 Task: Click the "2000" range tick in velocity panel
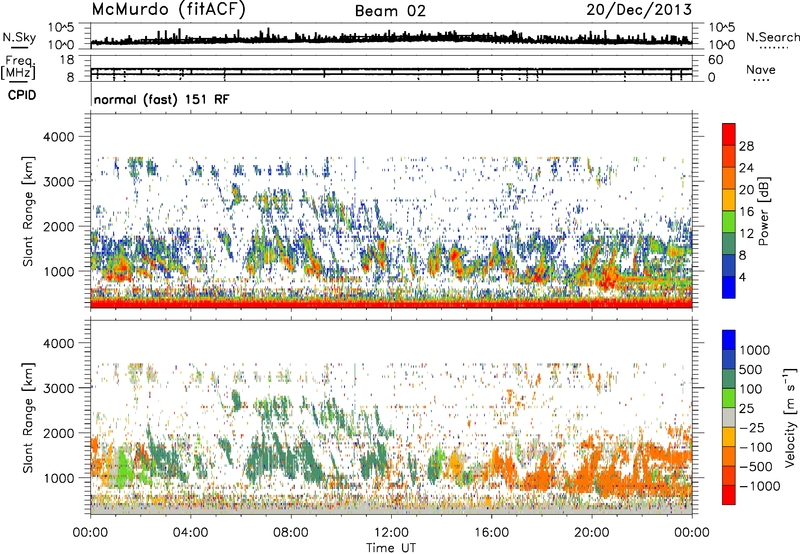[58, 433]
